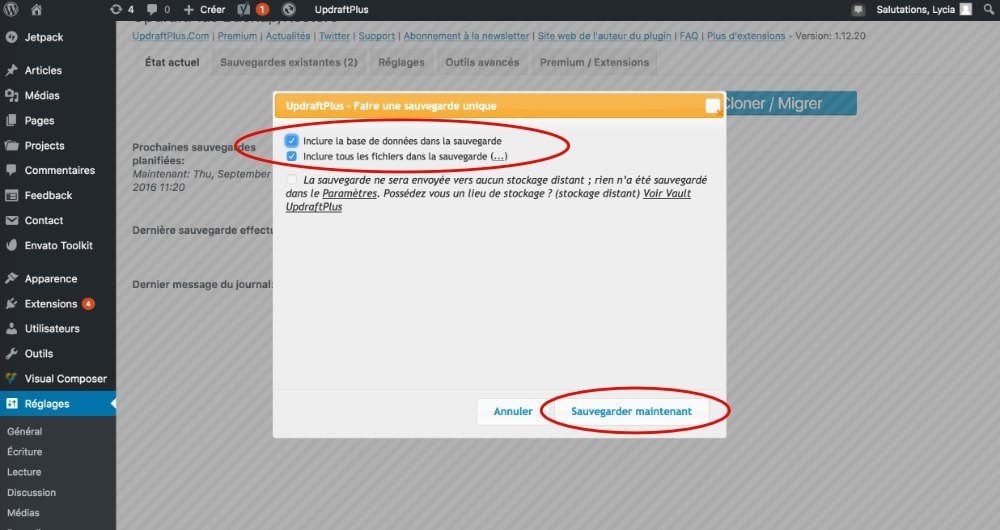
Task: Close the UpdraftPlus dialog via its corner button
Action: (712, 106)
